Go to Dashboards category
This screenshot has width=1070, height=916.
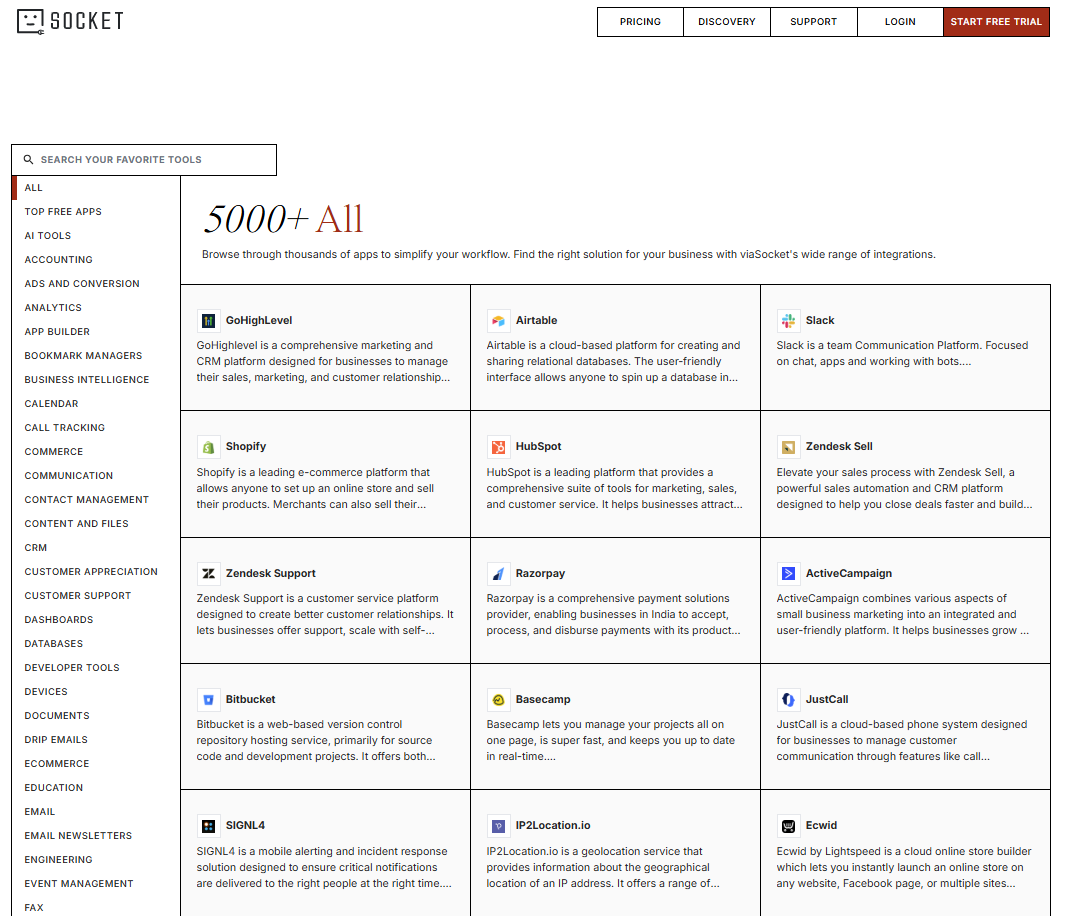pos(96,620)
